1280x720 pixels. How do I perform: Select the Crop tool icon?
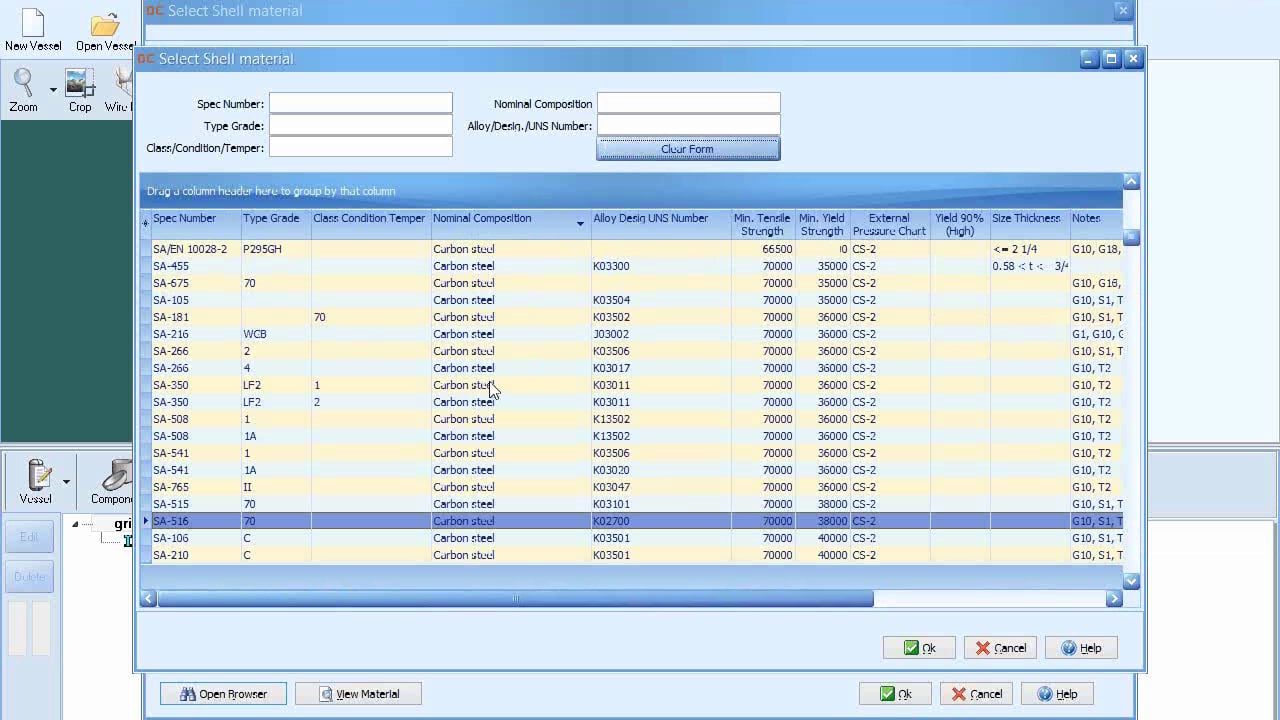(79, 83)
